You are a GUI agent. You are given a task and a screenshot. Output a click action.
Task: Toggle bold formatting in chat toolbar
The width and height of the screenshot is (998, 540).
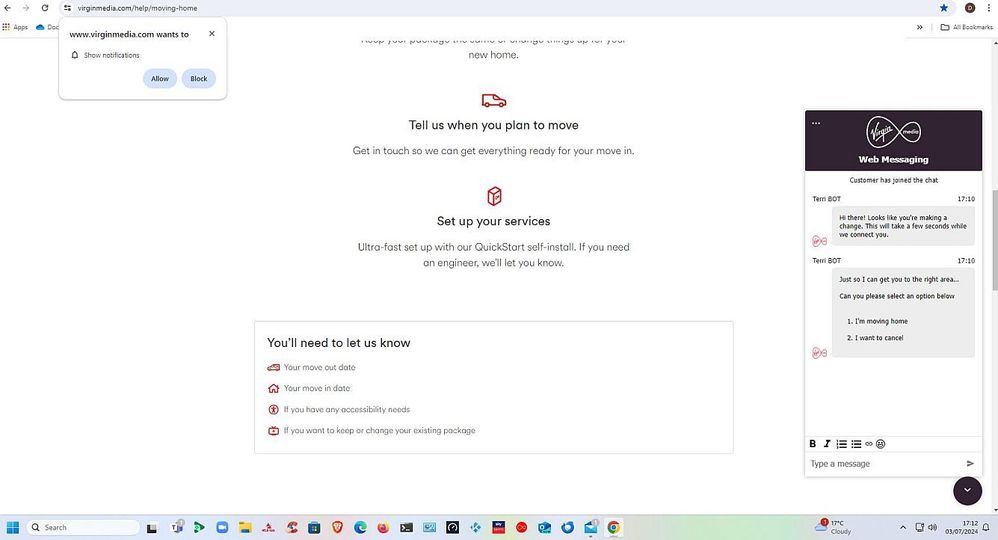click(813, 444)
